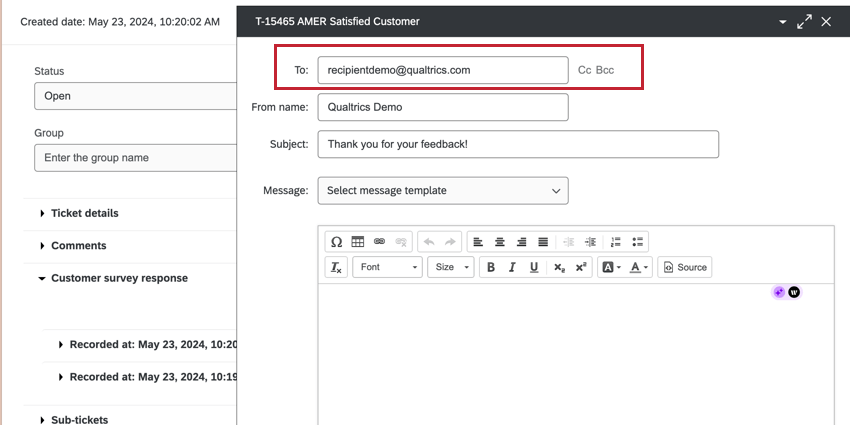Click the Source button in editor toolbar
The width and height of the screenshot is (850, 425).
(685, 267)
